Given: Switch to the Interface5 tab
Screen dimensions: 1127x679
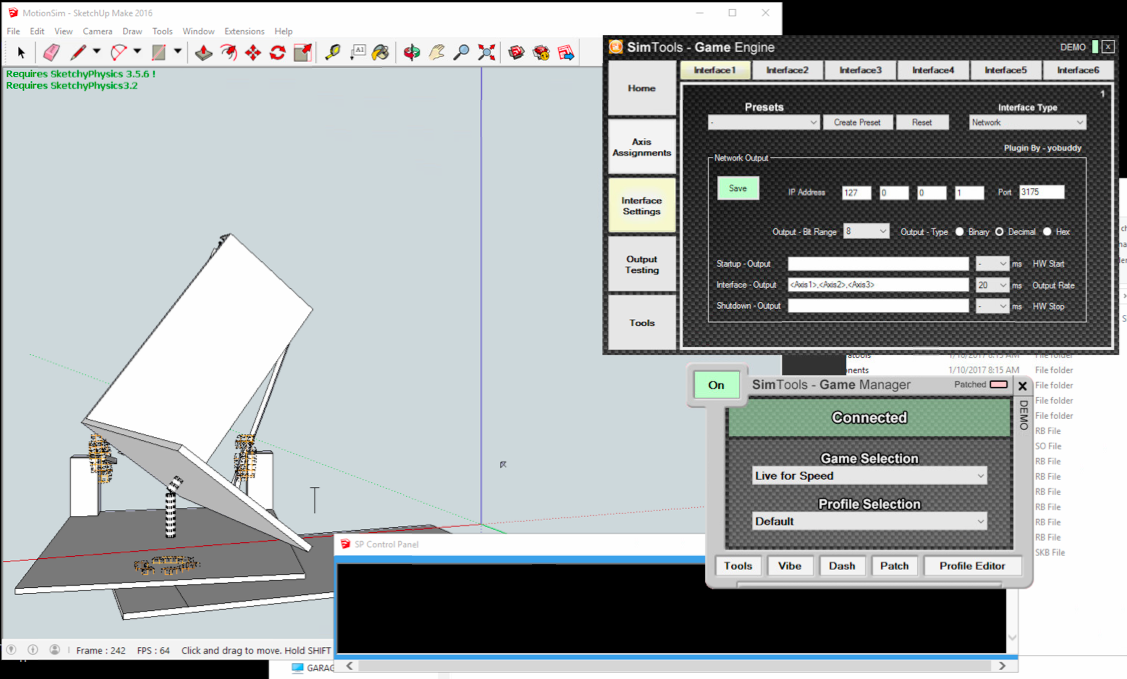Looking at the screenshot, I should tap(1006, 70).
